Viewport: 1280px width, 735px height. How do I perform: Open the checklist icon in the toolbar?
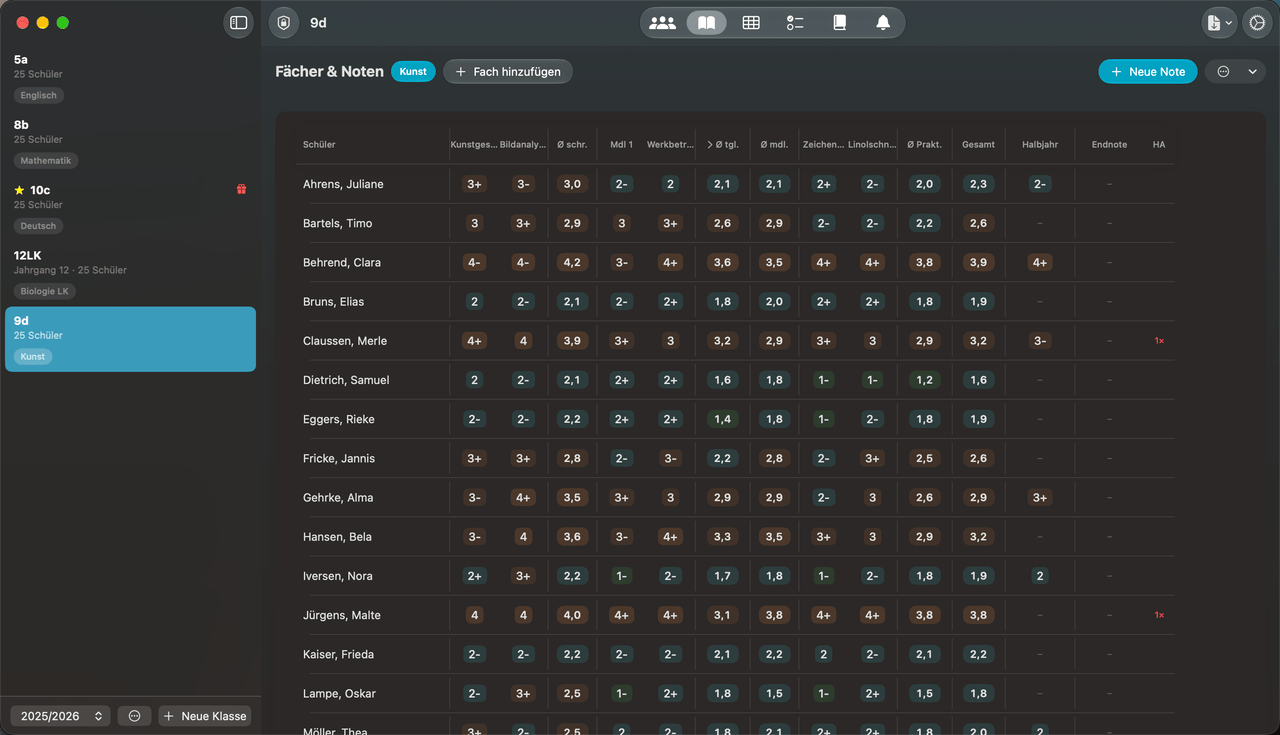795,23
